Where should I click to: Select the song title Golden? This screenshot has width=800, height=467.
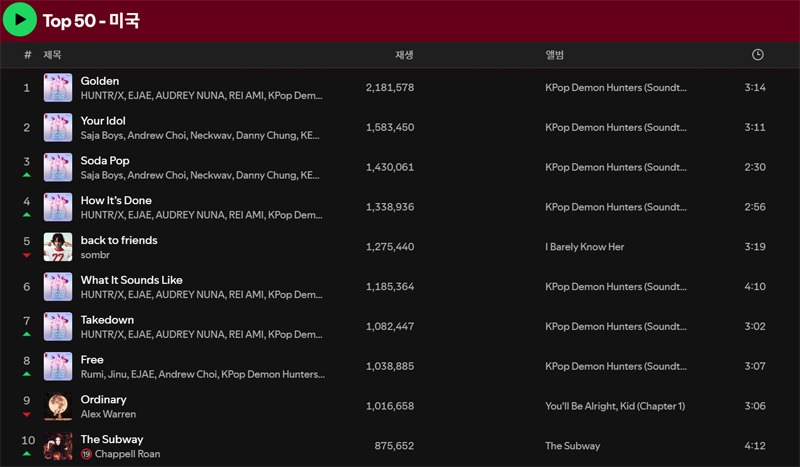(100, 81)
